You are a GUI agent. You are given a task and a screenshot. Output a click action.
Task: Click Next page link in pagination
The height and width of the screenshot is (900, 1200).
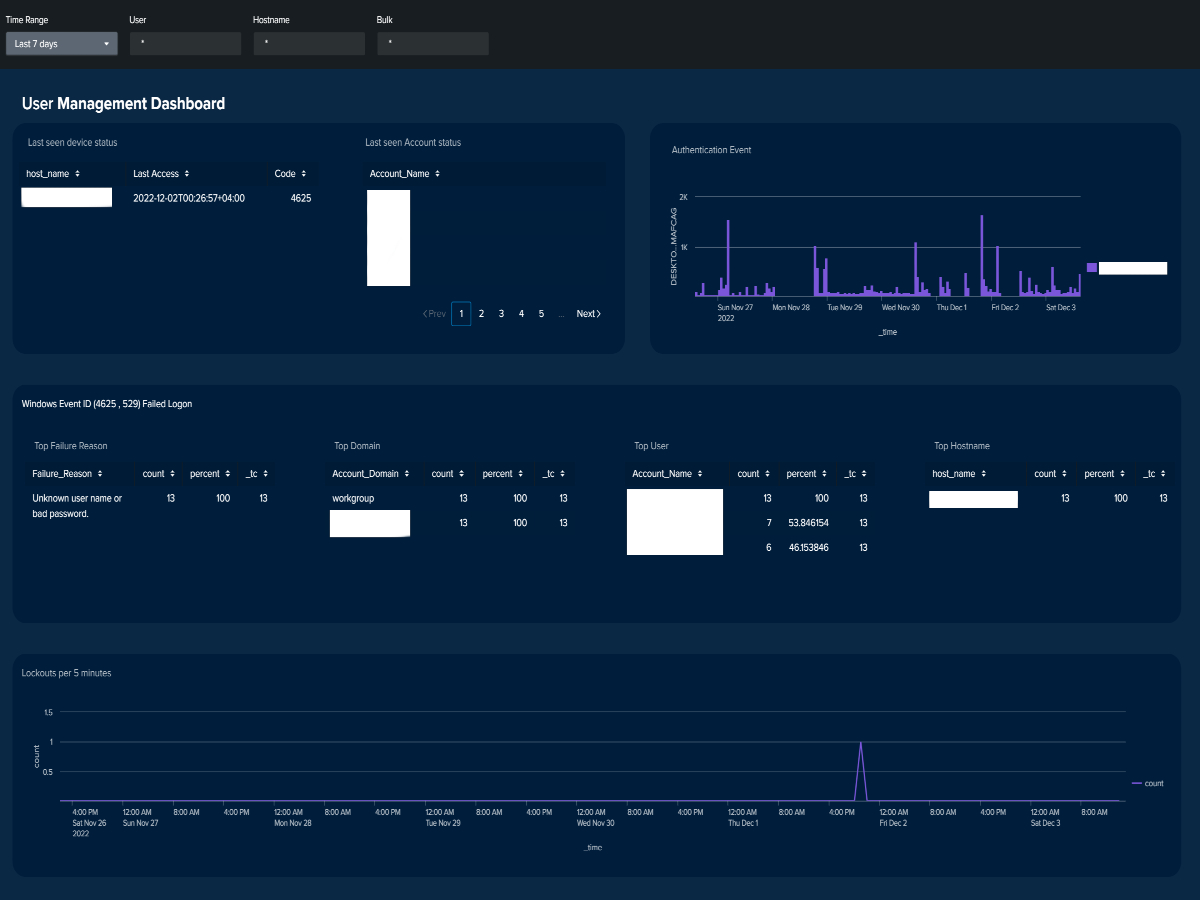588,314
